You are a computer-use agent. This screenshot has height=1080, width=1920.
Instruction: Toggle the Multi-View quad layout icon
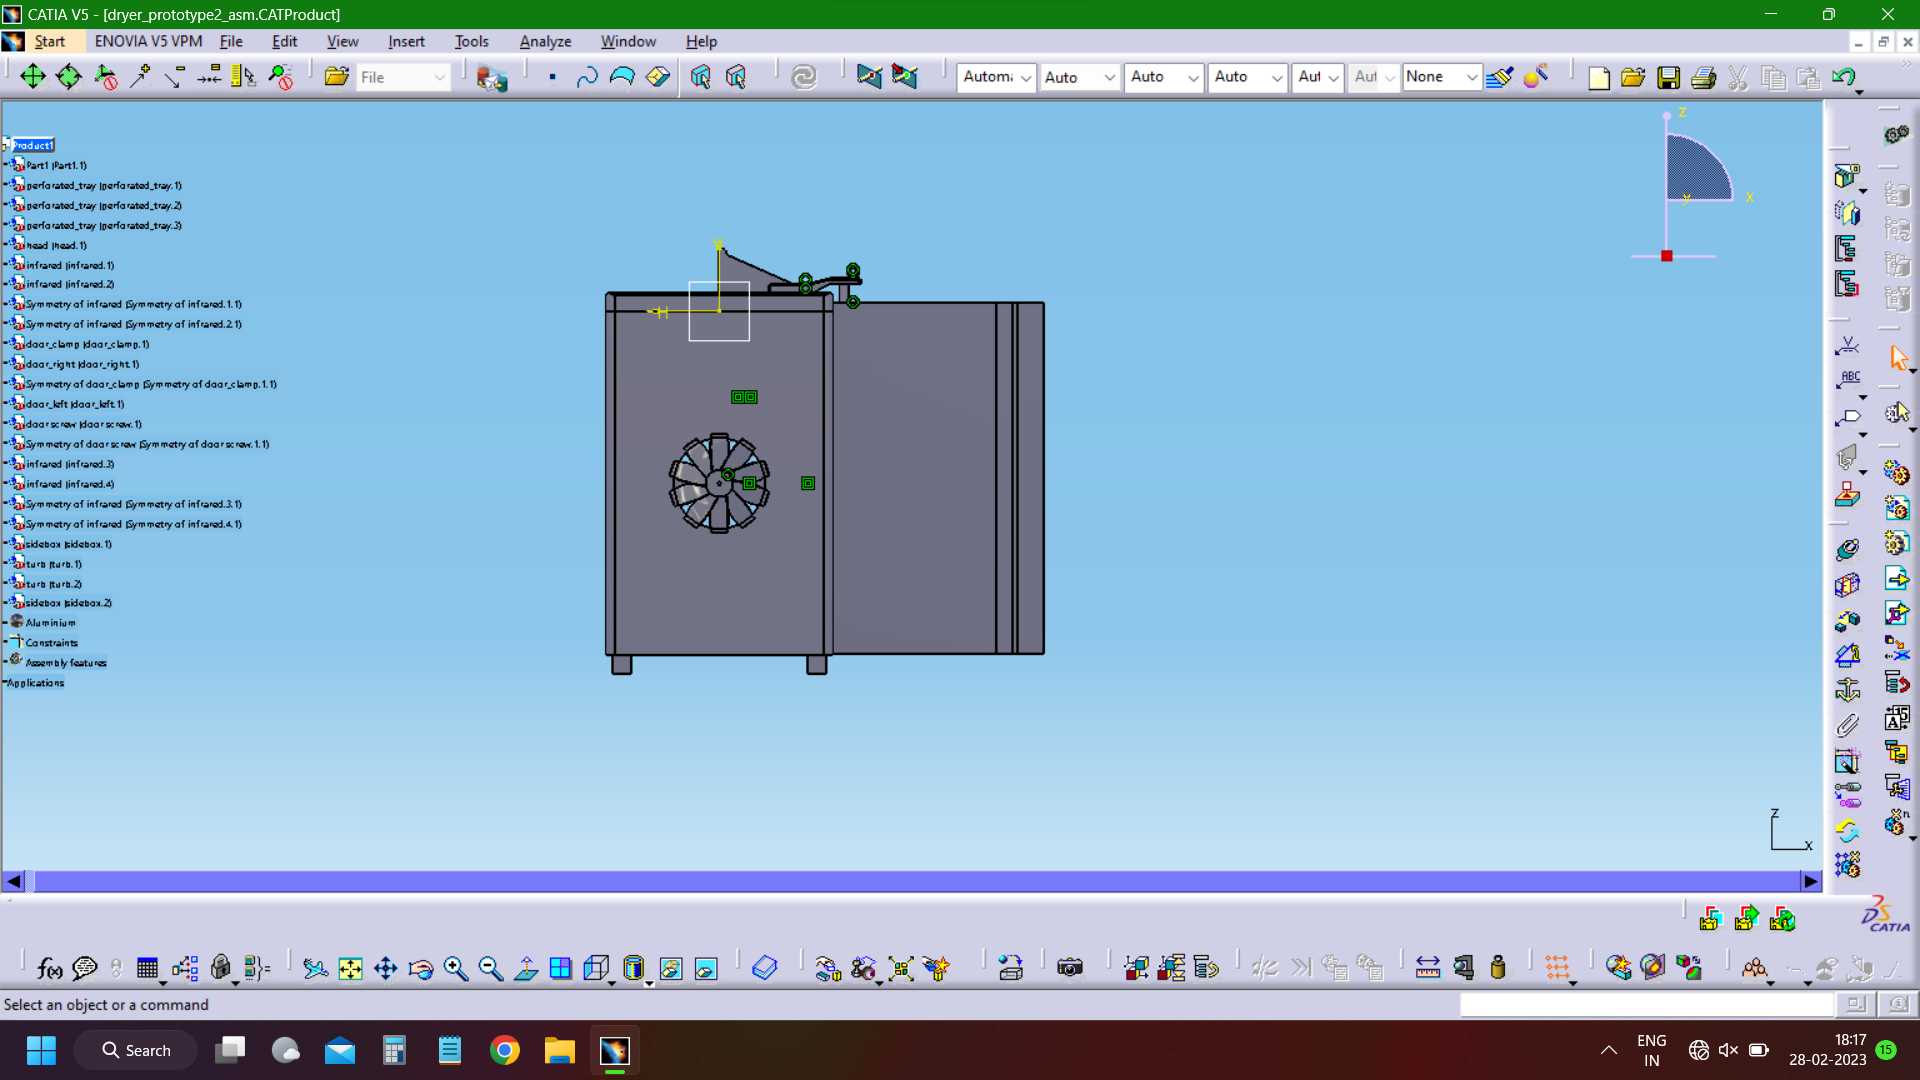561,968
